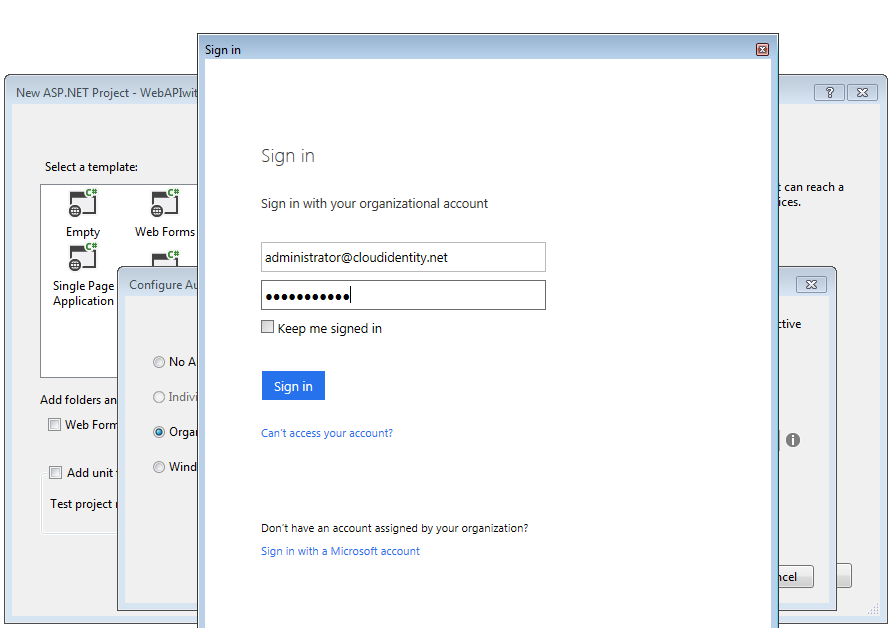
Task: Select the Organizational accounts radio option
Action: (159, 432)
